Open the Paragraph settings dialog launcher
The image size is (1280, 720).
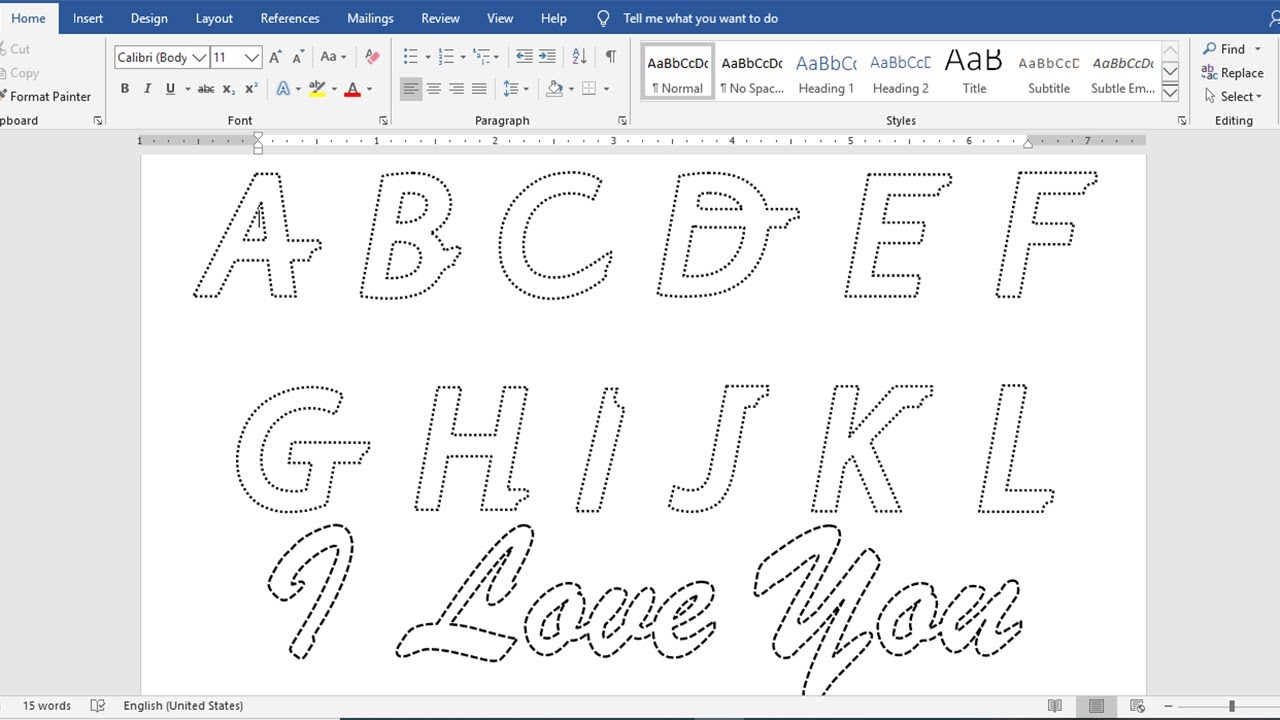click(x=623, y=121)
